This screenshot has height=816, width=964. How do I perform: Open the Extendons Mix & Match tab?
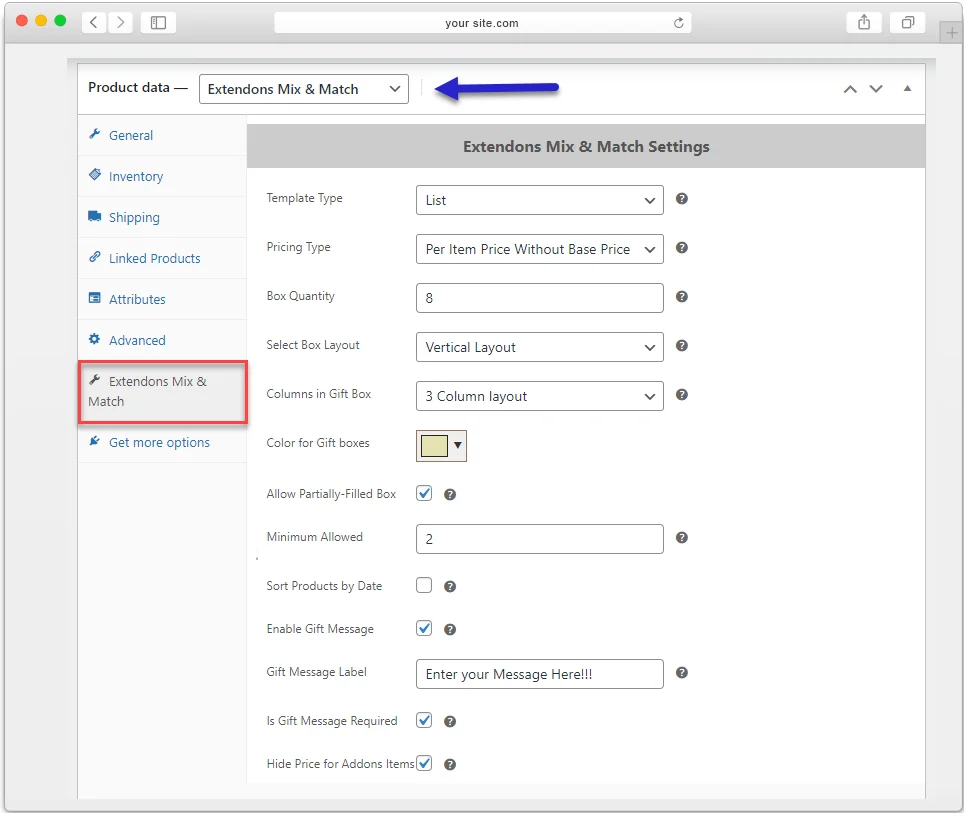(x=160, y=390)
